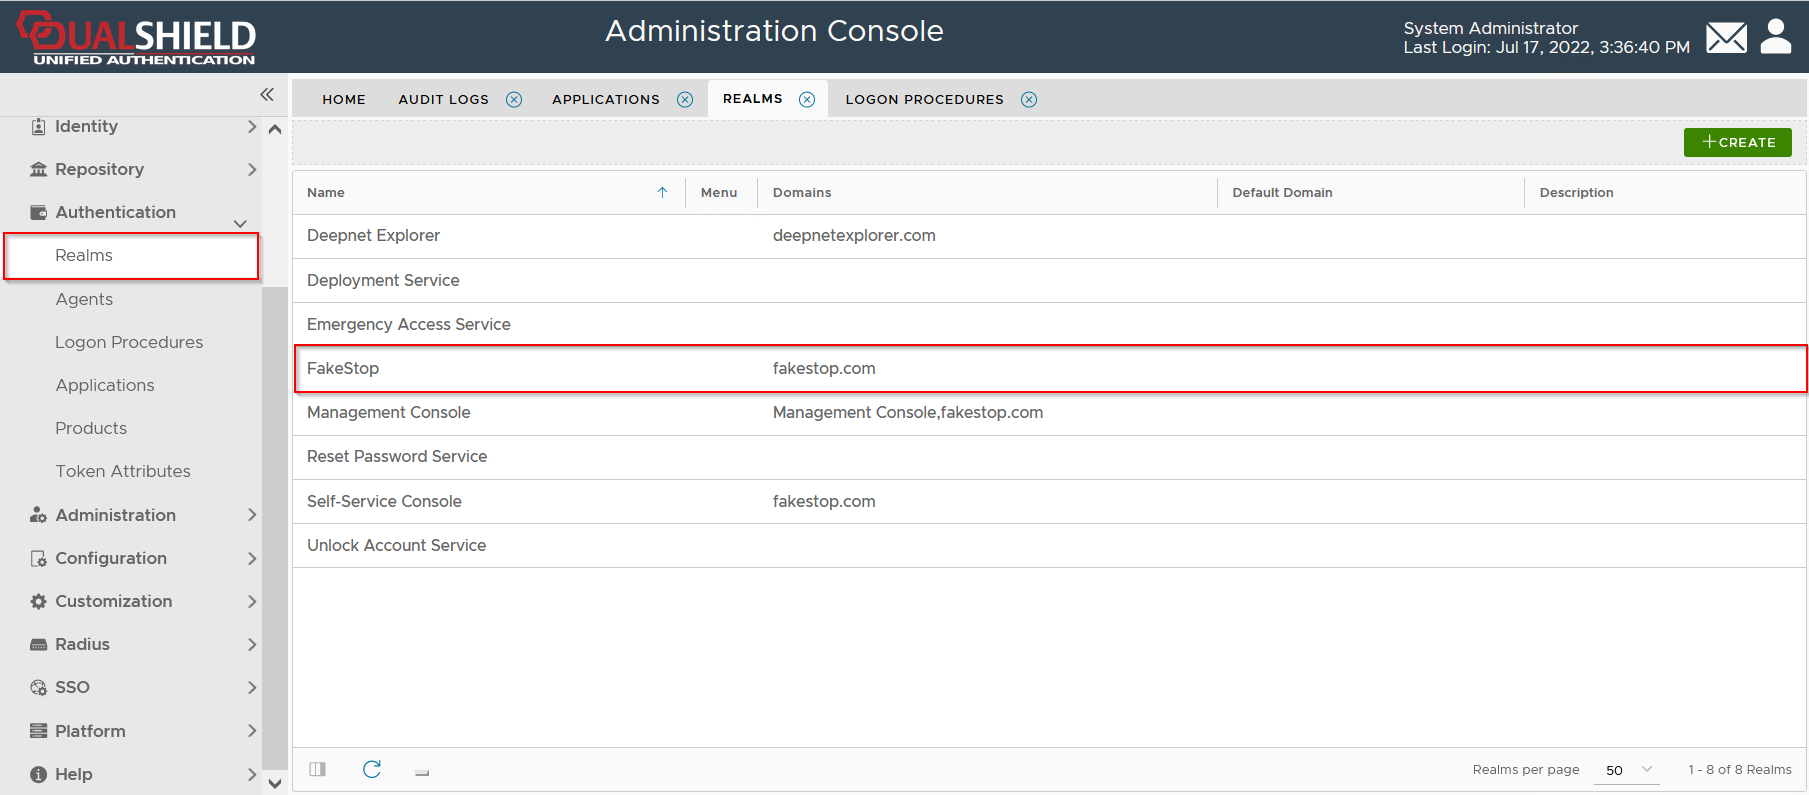Click the DualShield logo
The width and height of the screenshot is (1809, 795).
coord(137,38)
